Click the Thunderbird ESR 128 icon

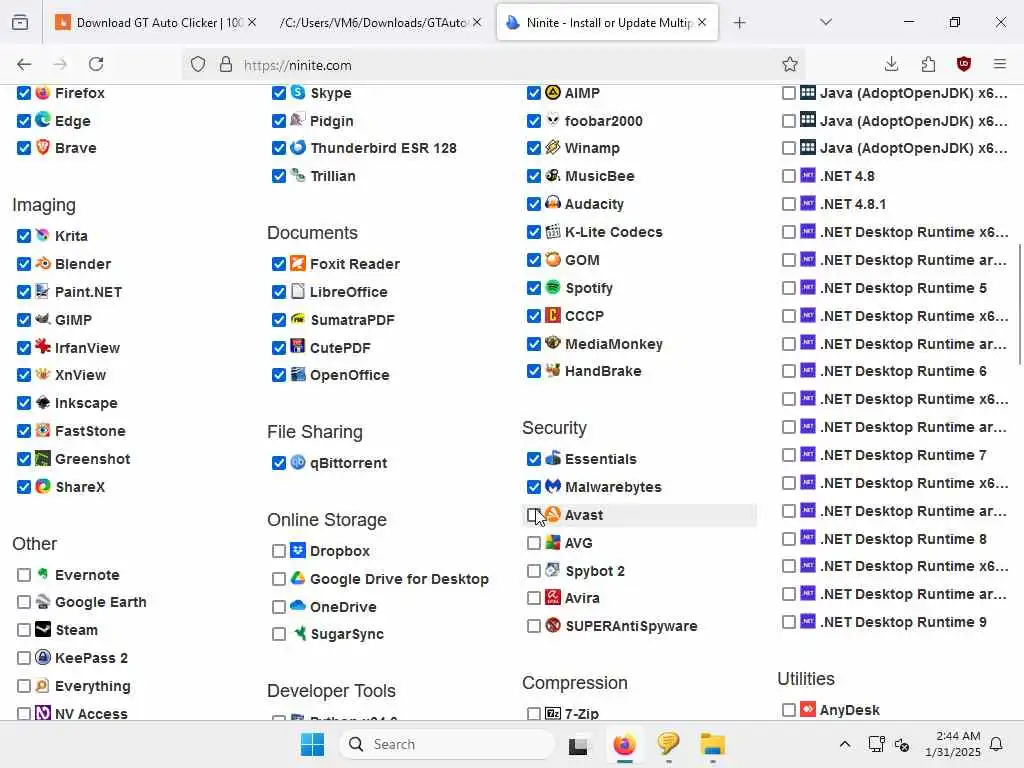(x=298, y=148)
